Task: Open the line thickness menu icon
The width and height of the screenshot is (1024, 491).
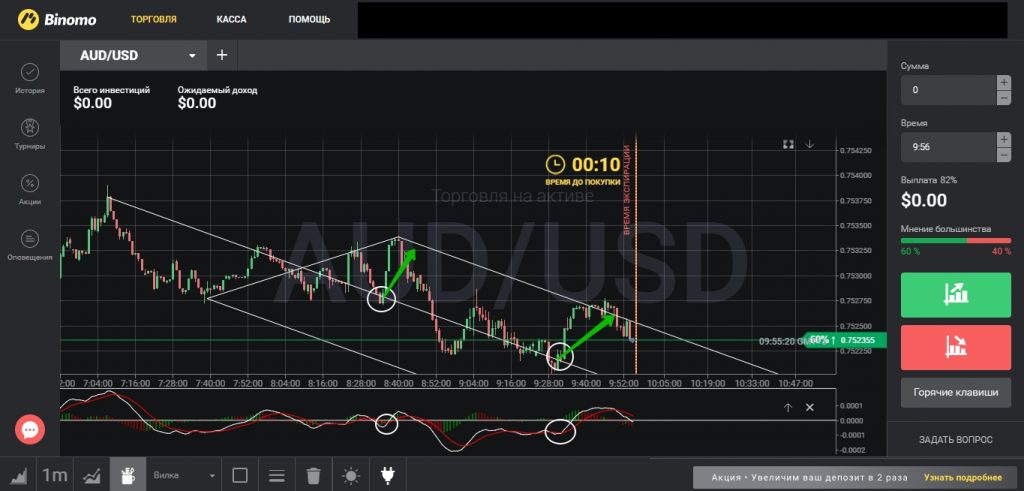Action: pos(277,475)
